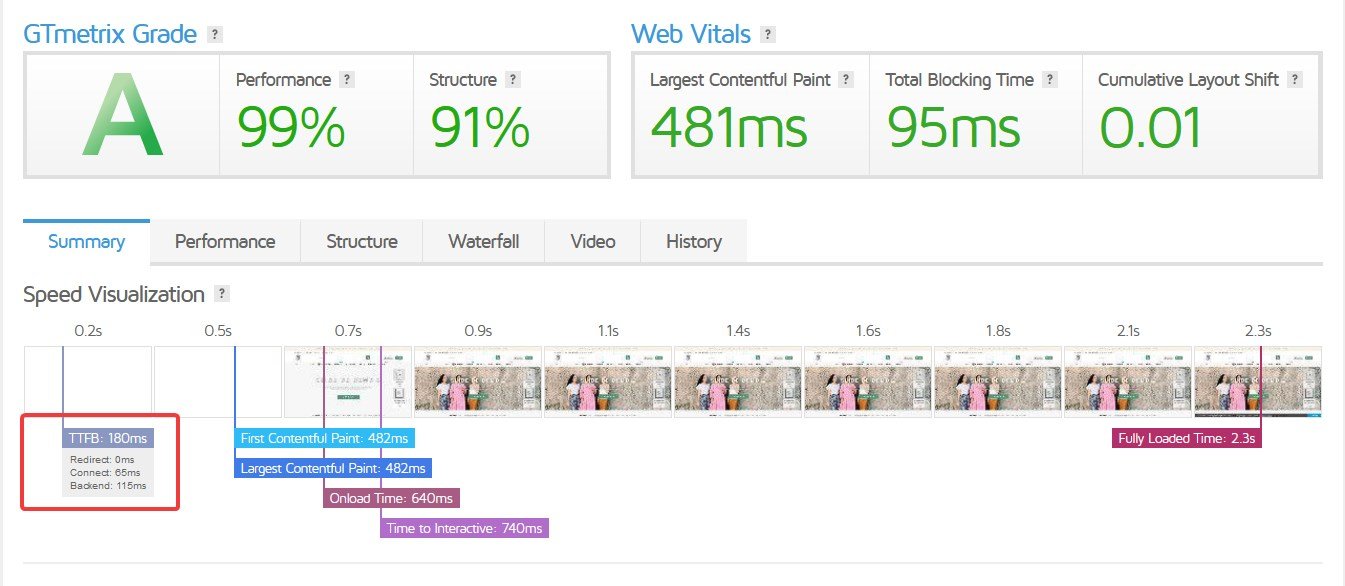This screenshot has height=586, width=1345.
Task: Click the Backend: 115ms detail
Action: coord(107,486)
